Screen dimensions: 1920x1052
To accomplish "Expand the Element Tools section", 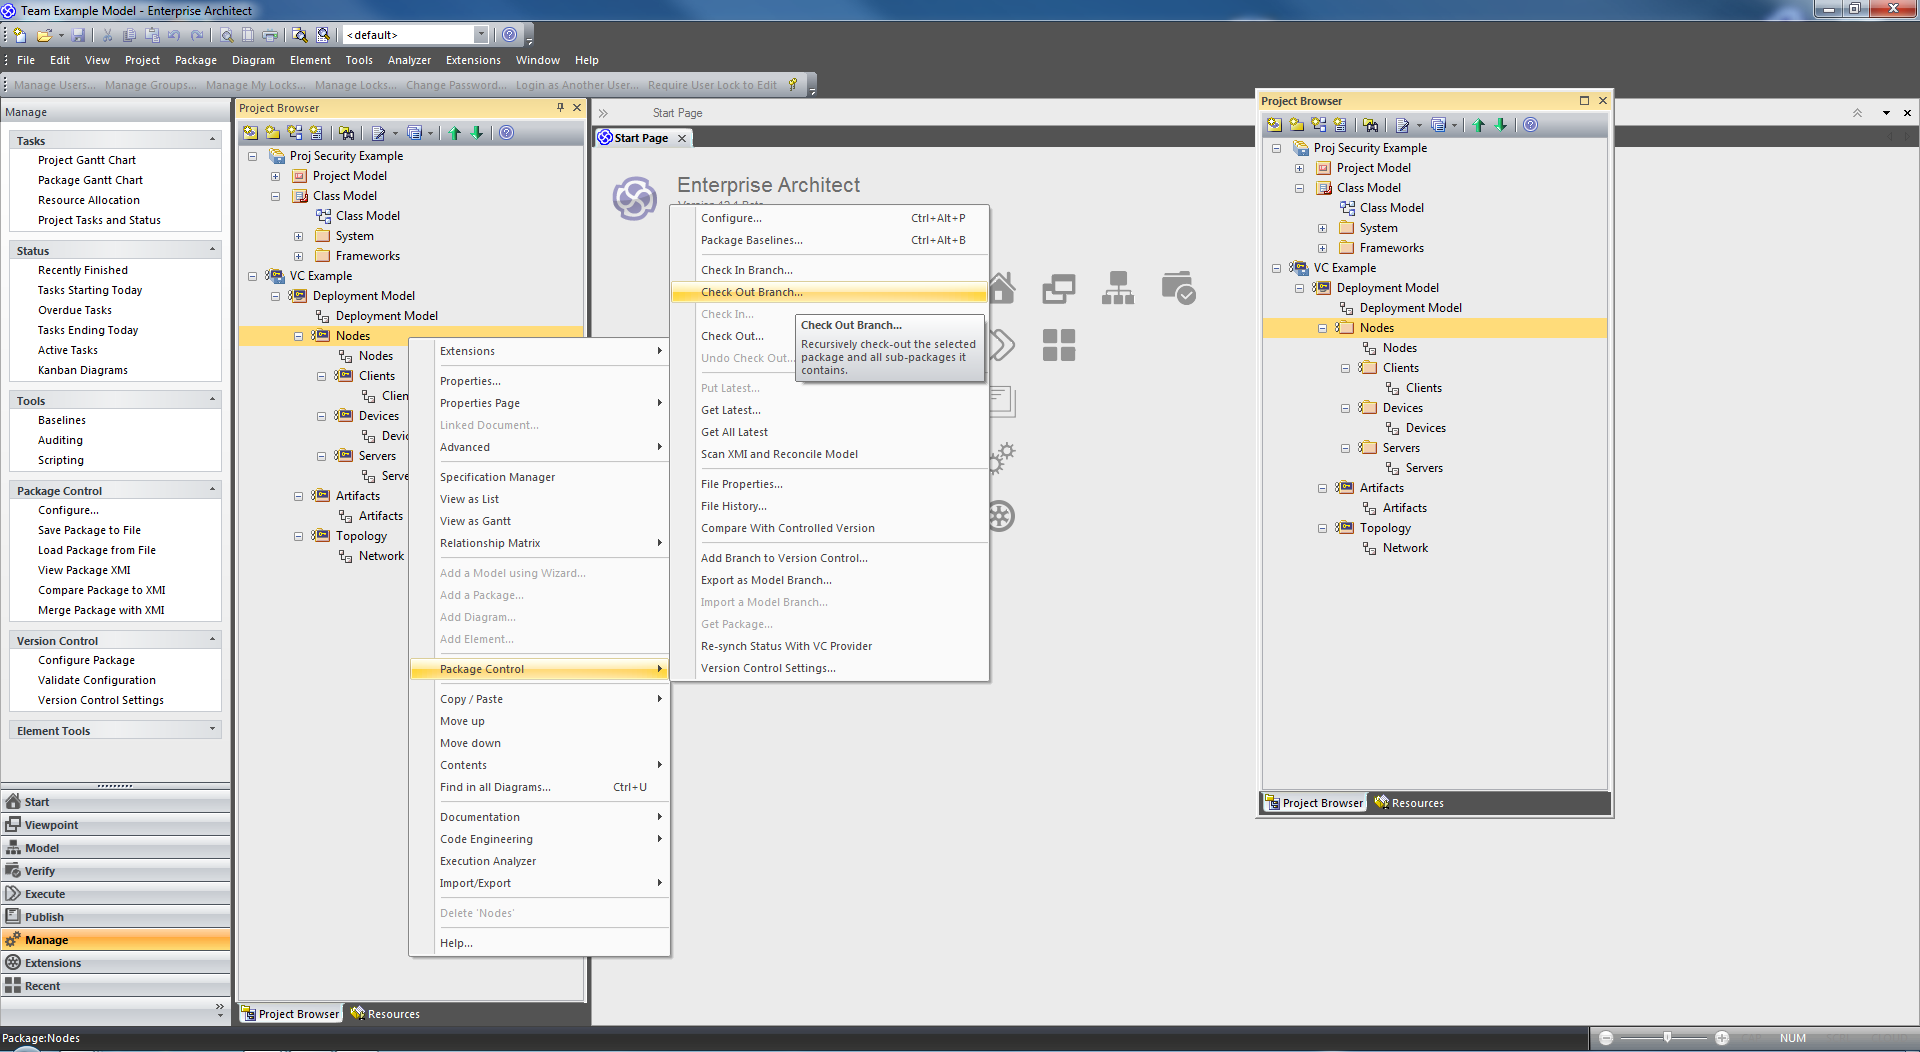I will (212, 730).
